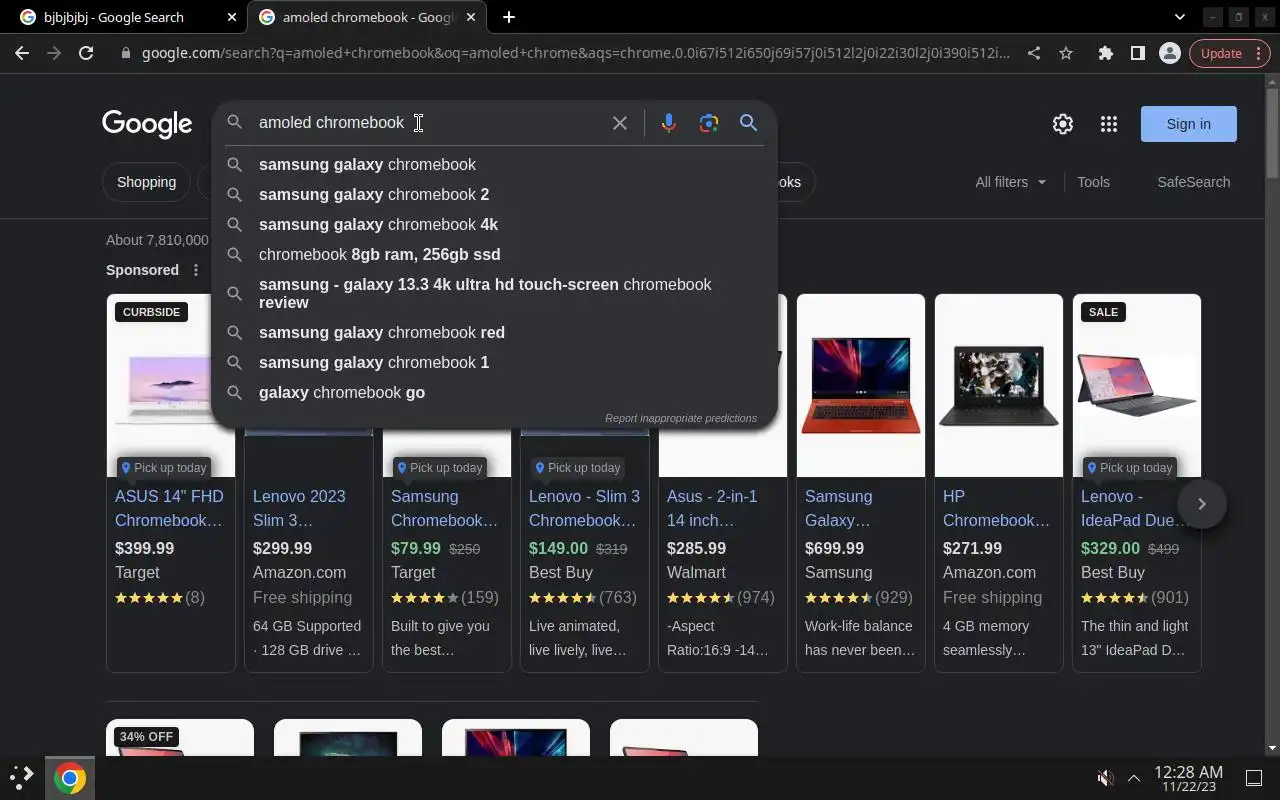This screenshot has height=800, width=1280.
Task: Open the Chrome extensions puzzle icon
Action: pos(1105,53)
